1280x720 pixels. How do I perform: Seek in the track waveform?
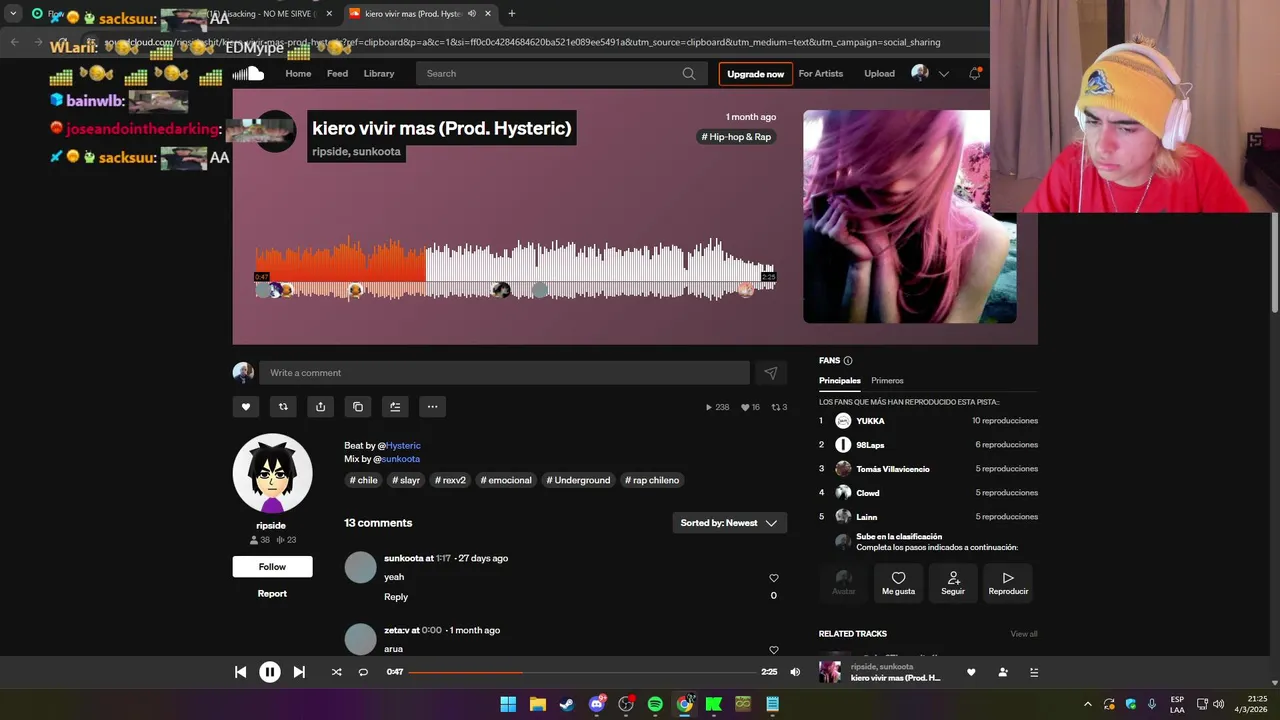click(x=515, y=268)
